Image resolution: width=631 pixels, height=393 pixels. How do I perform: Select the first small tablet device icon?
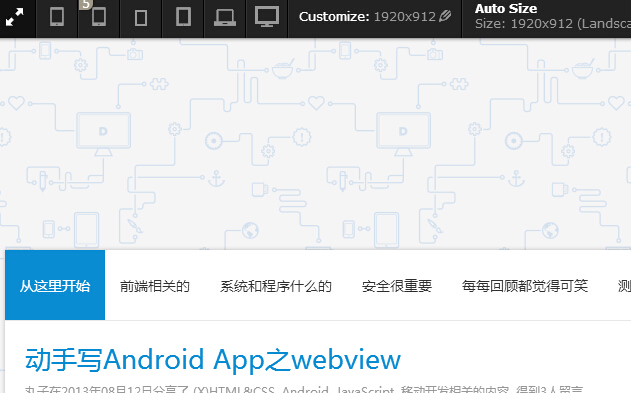tap(57, 17)
